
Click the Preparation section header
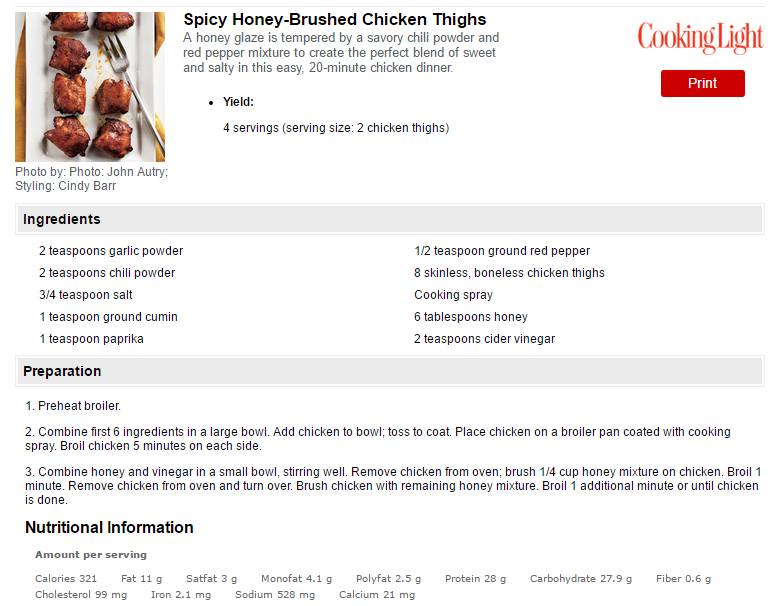click(389, 371)
